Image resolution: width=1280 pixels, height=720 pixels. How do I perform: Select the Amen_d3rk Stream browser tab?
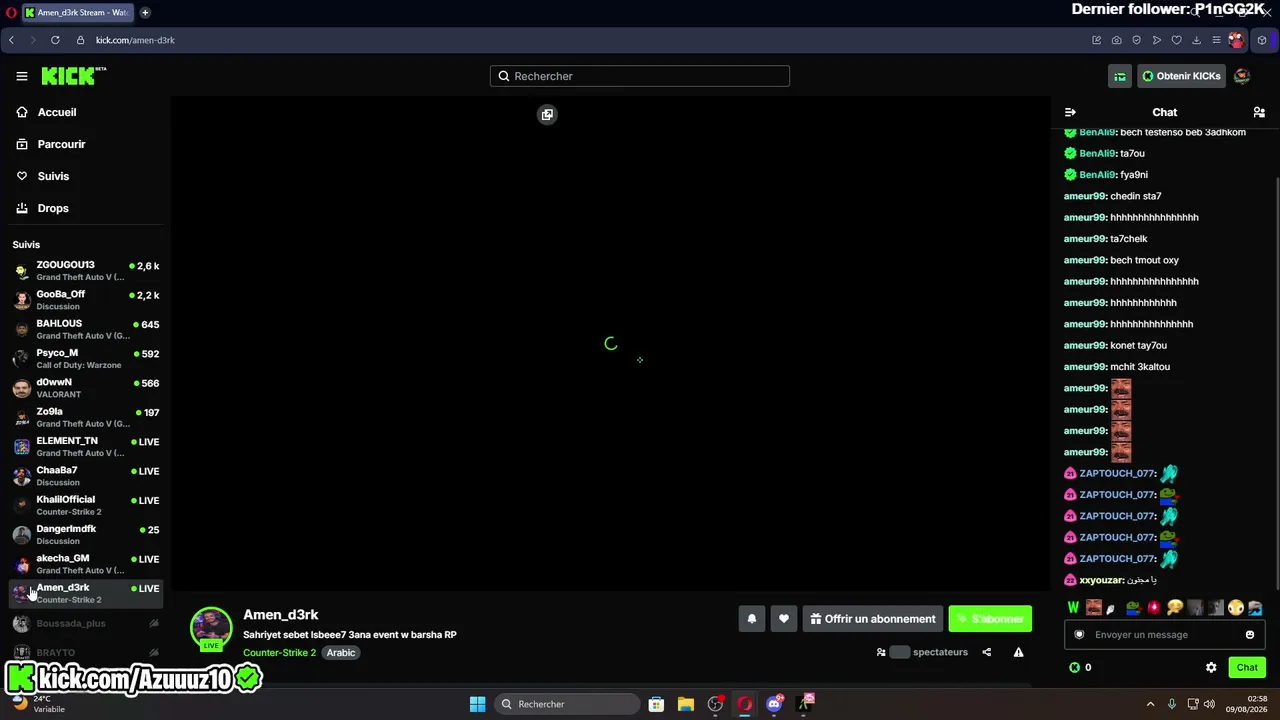pos(78,13)
